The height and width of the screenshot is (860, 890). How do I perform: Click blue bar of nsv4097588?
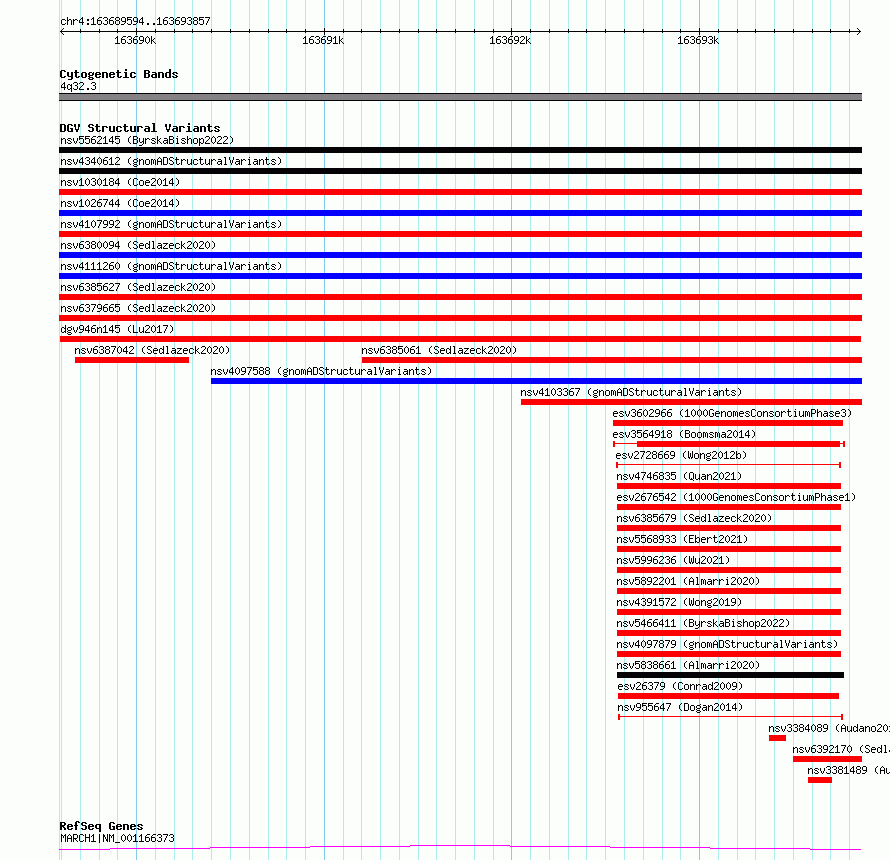tap(536, 381)
